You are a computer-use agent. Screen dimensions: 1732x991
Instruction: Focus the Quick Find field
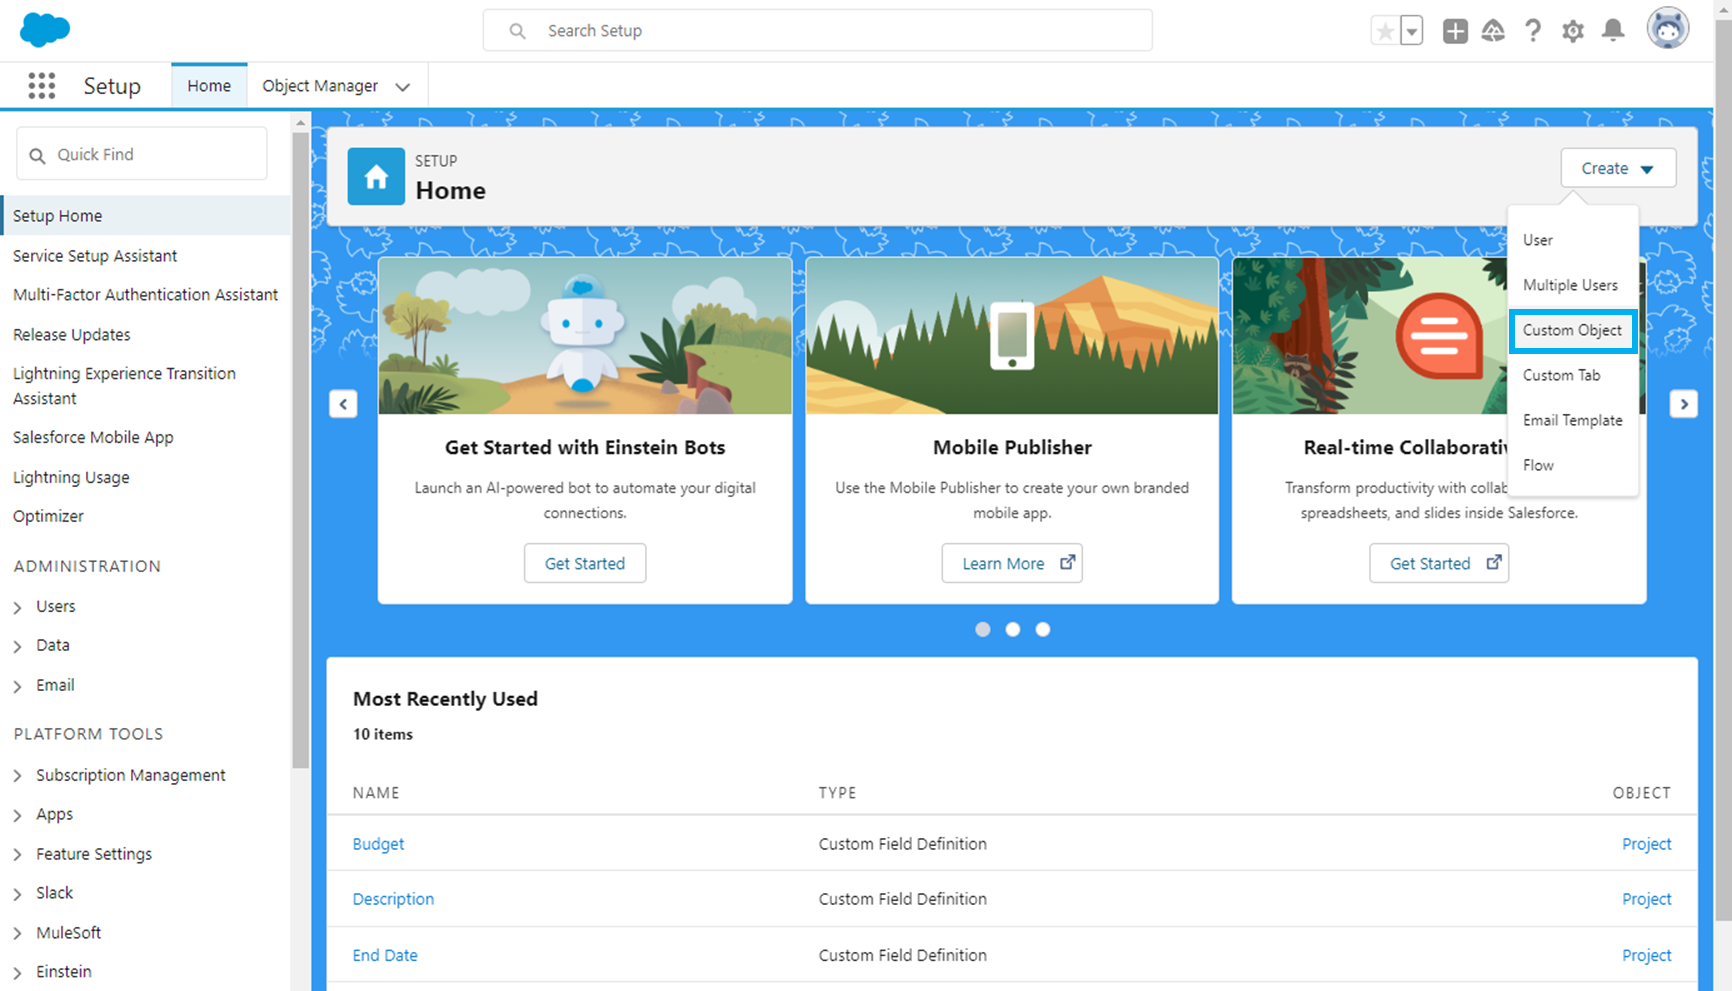click(x=142, y=154)
